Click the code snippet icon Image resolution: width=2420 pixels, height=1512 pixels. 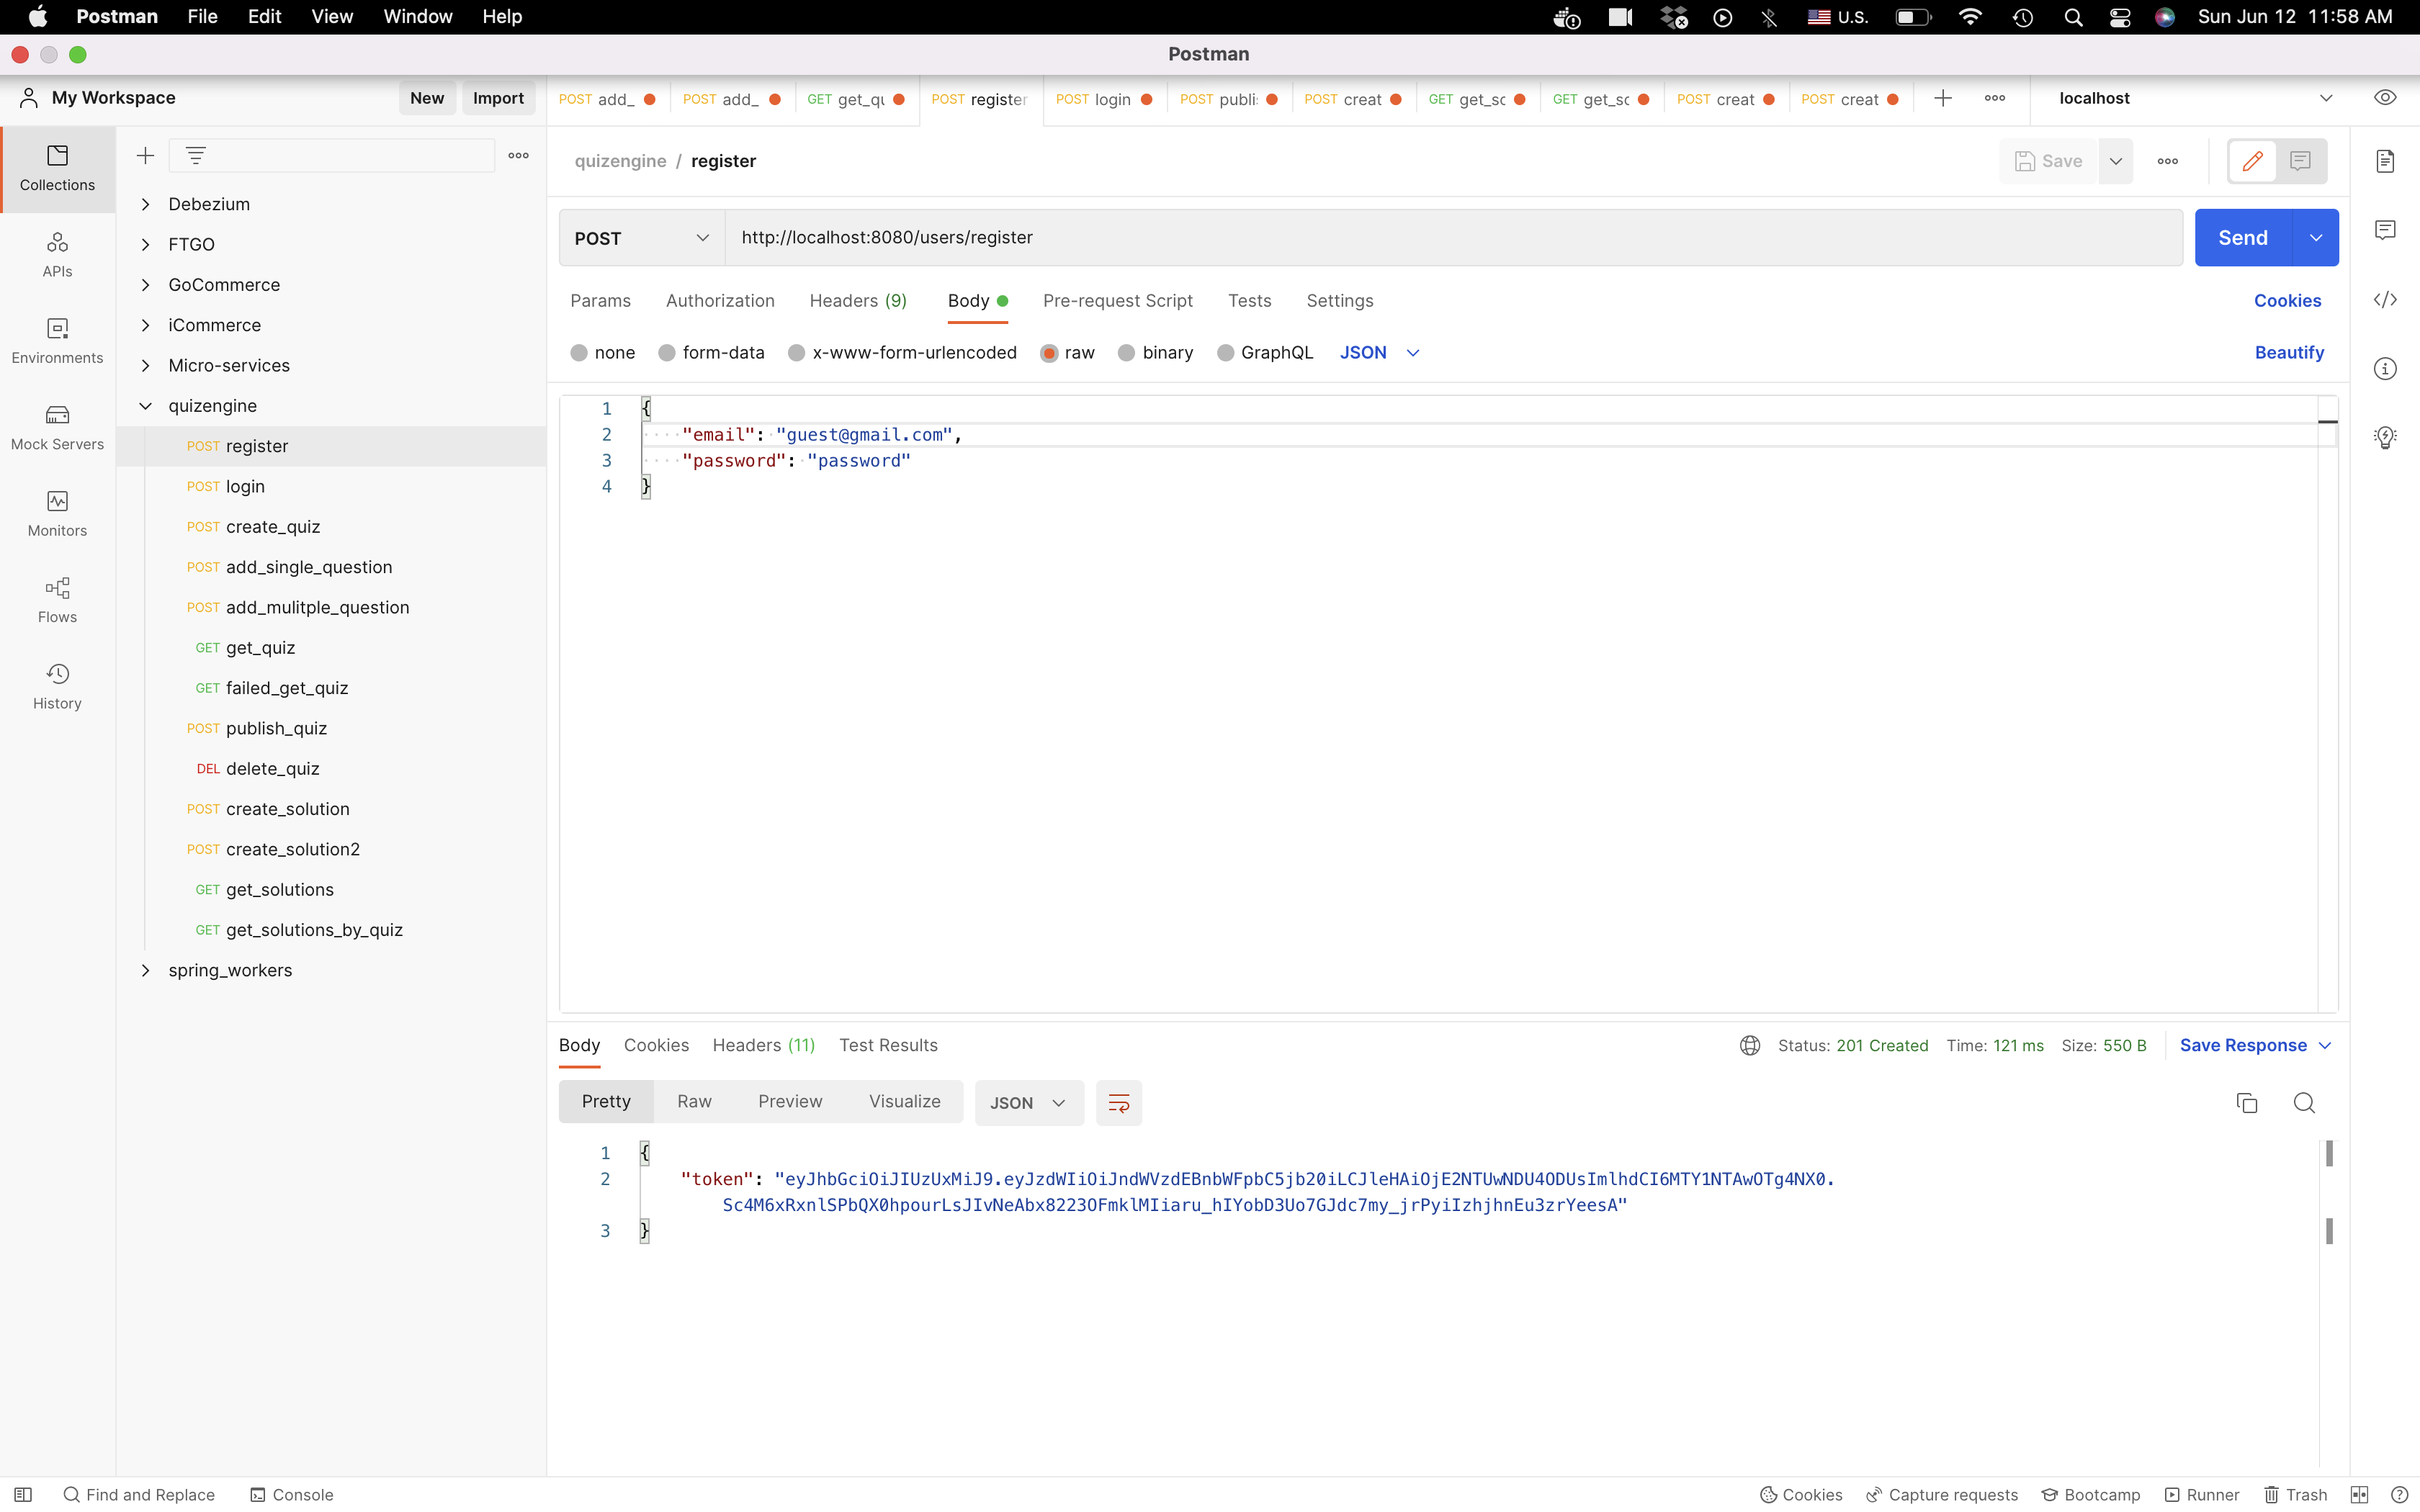tap(2385, 300)
